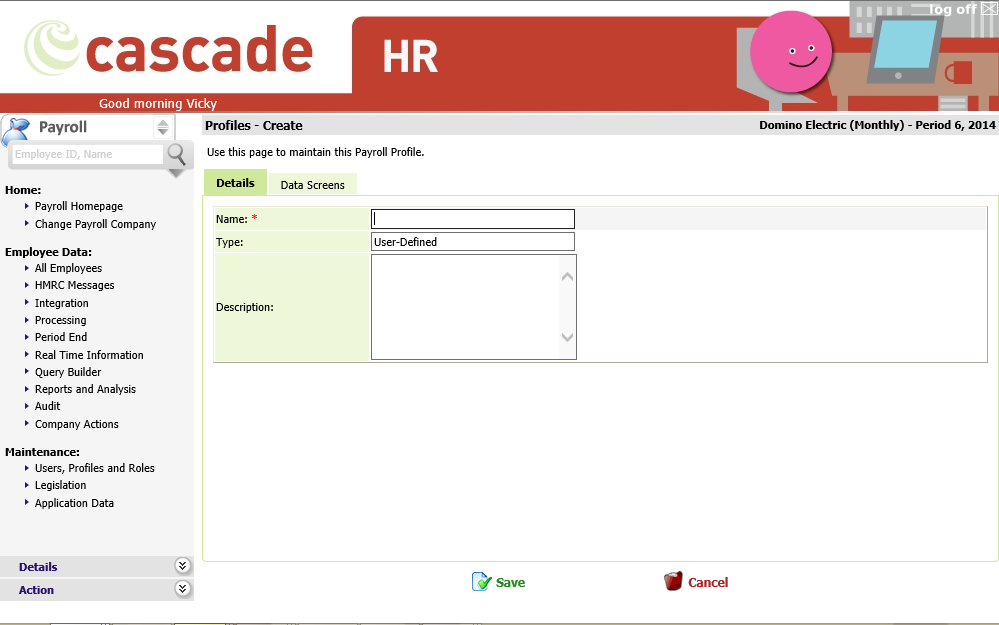Open Real Time Information

[89, 355]
